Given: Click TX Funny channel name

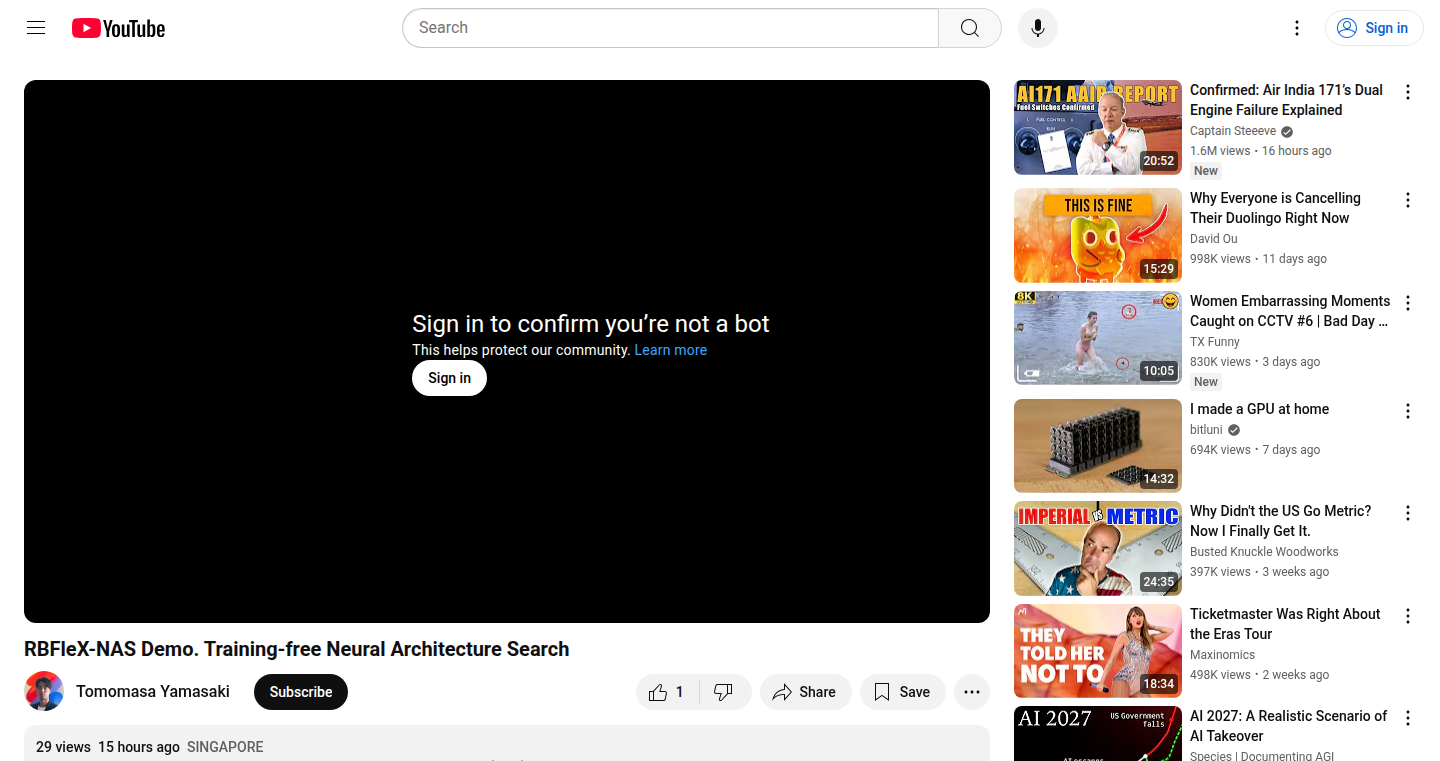Looking at the screenshot, I should (1215, 342).
